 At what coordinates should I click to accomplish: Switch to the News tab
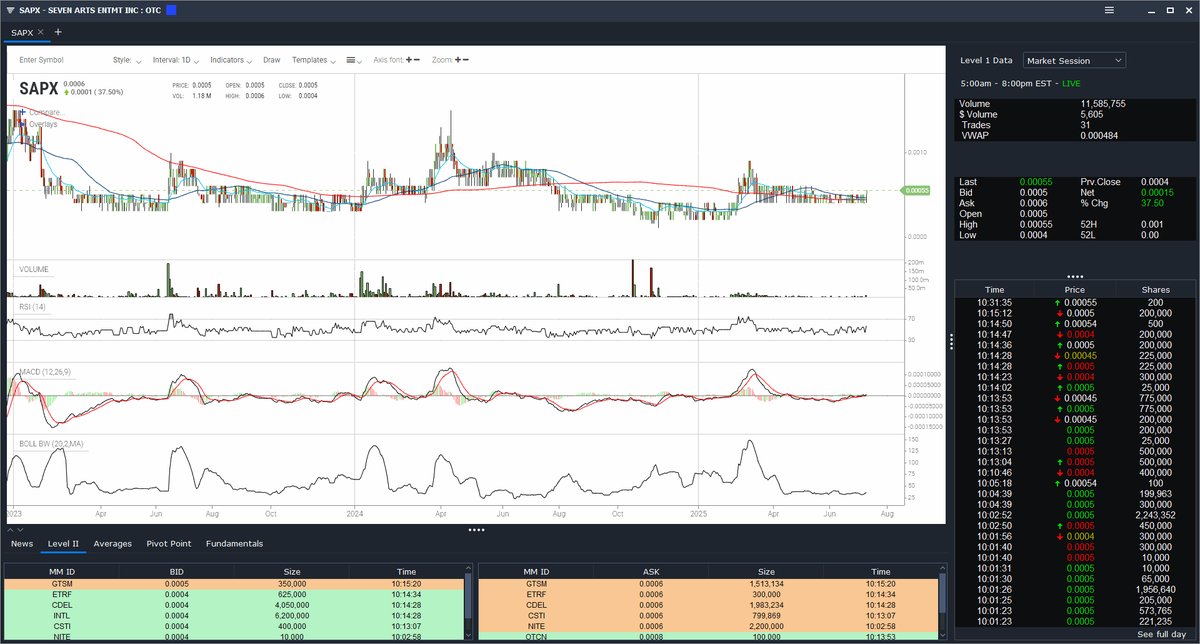tap(22, 544)
